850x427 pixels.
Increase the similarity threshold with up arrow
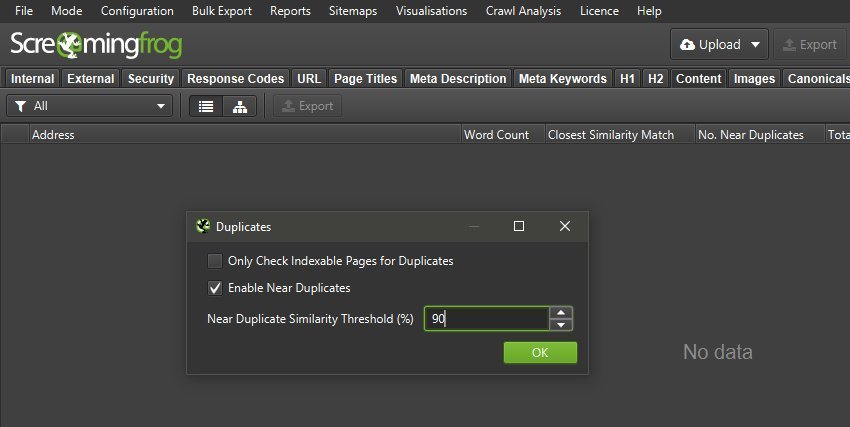coord(562,312)
